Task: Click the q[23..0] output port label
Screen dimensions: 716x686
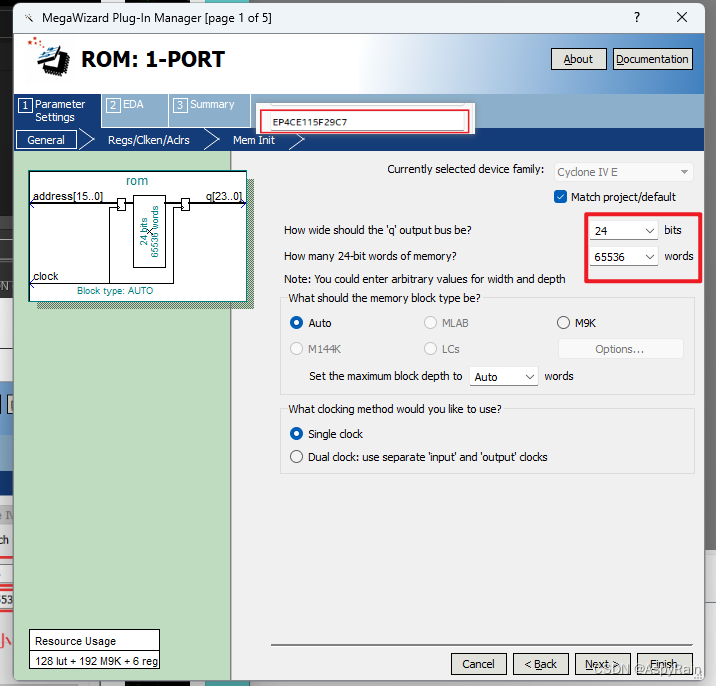Action: coord(224,196)
